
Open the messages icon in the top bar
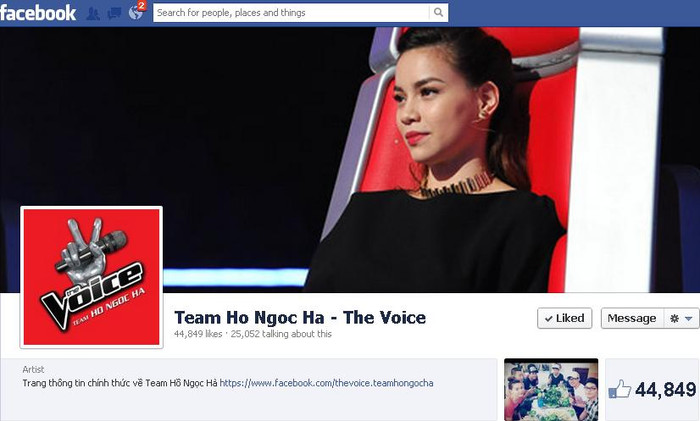click(114, 13)
